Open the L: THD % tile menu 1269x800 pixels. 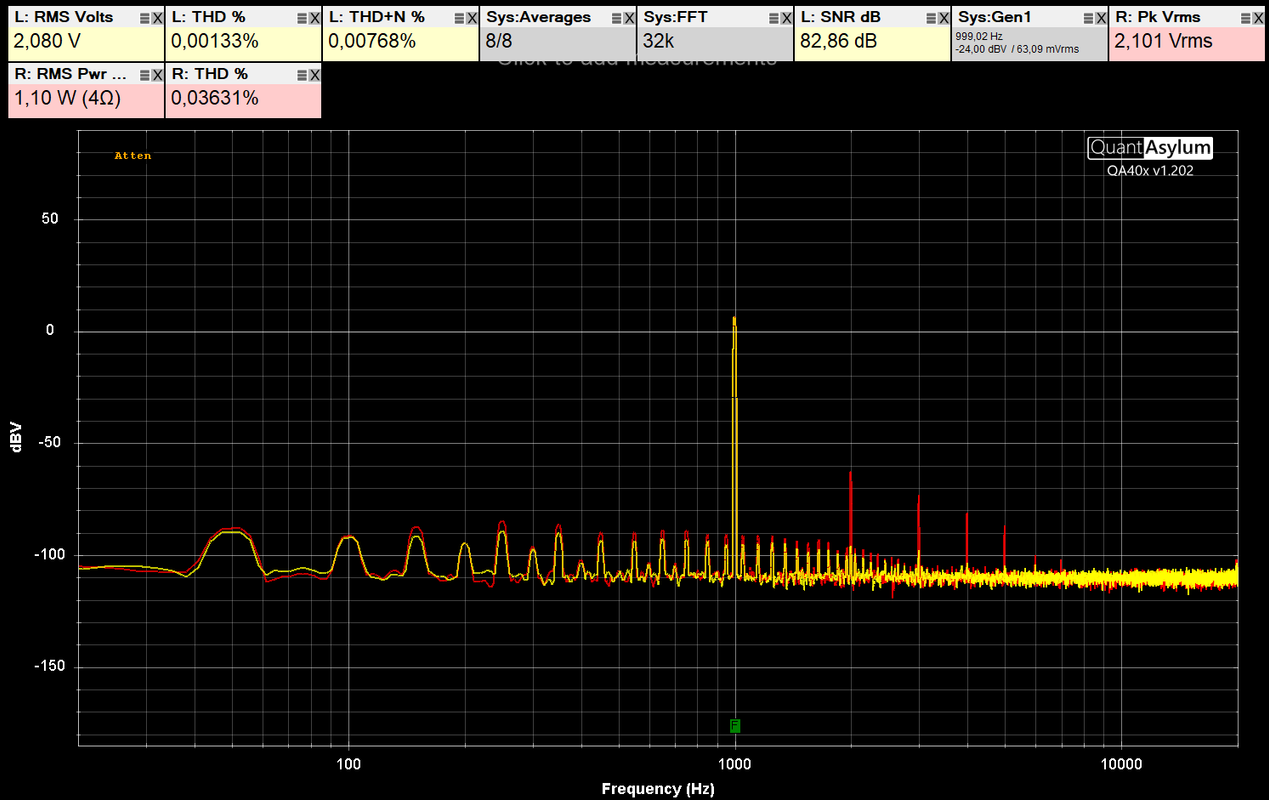tap(302, 19)
